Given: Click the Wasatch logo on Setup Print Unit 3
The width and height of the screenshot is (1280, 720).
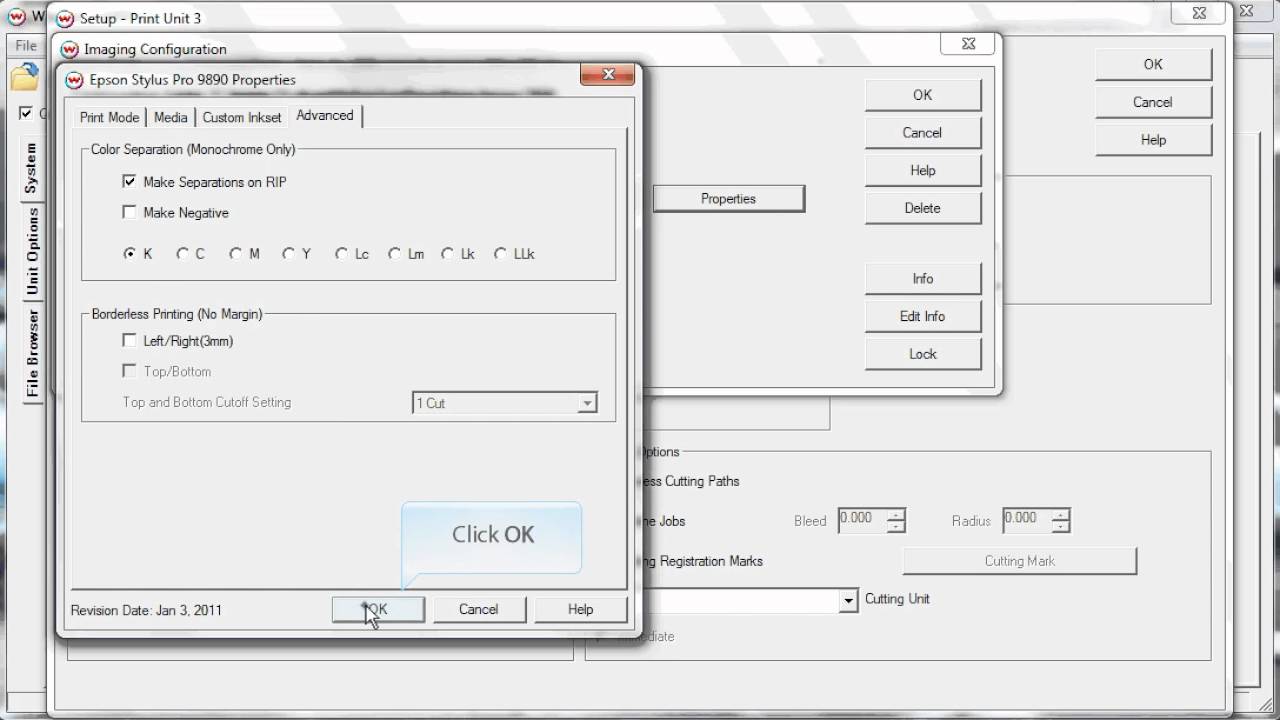Looking at the screenshot, I should [65, 17].
